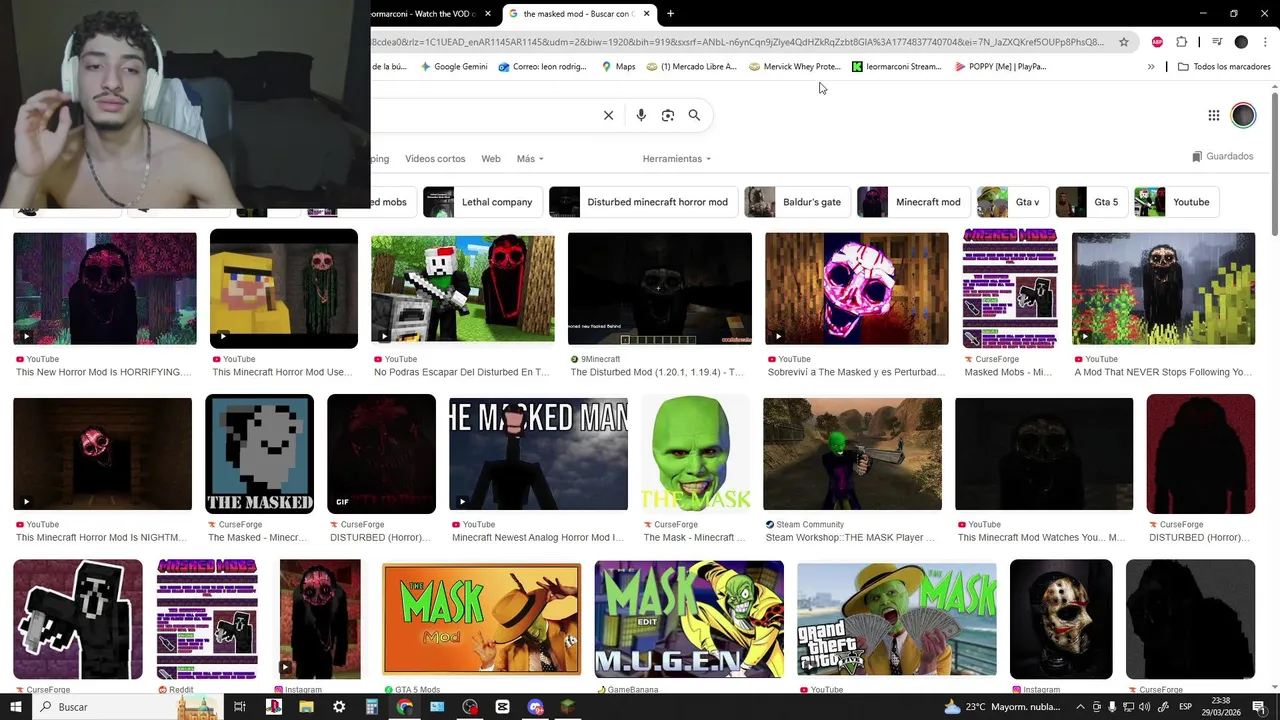
Task: Open the Google account avatar
Action: [x=1243, y=115]
